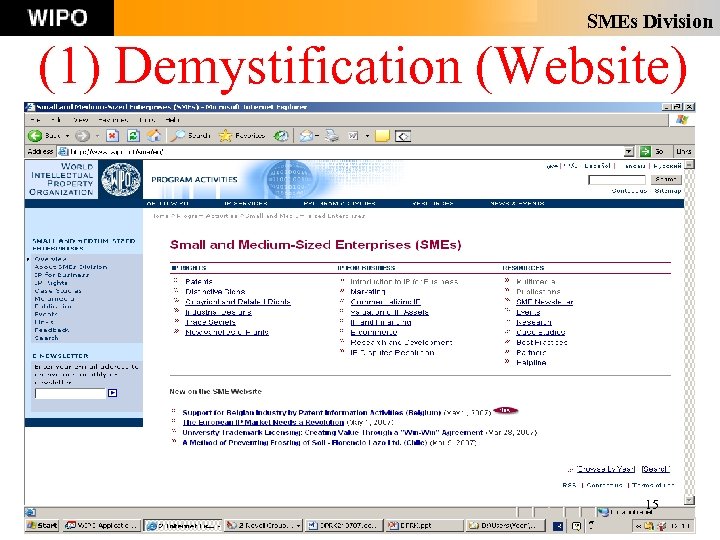The image size is (720, 540).
Task: Click the speech bubble tray icon
Action: pyautogui.click(x=577, y=526)
